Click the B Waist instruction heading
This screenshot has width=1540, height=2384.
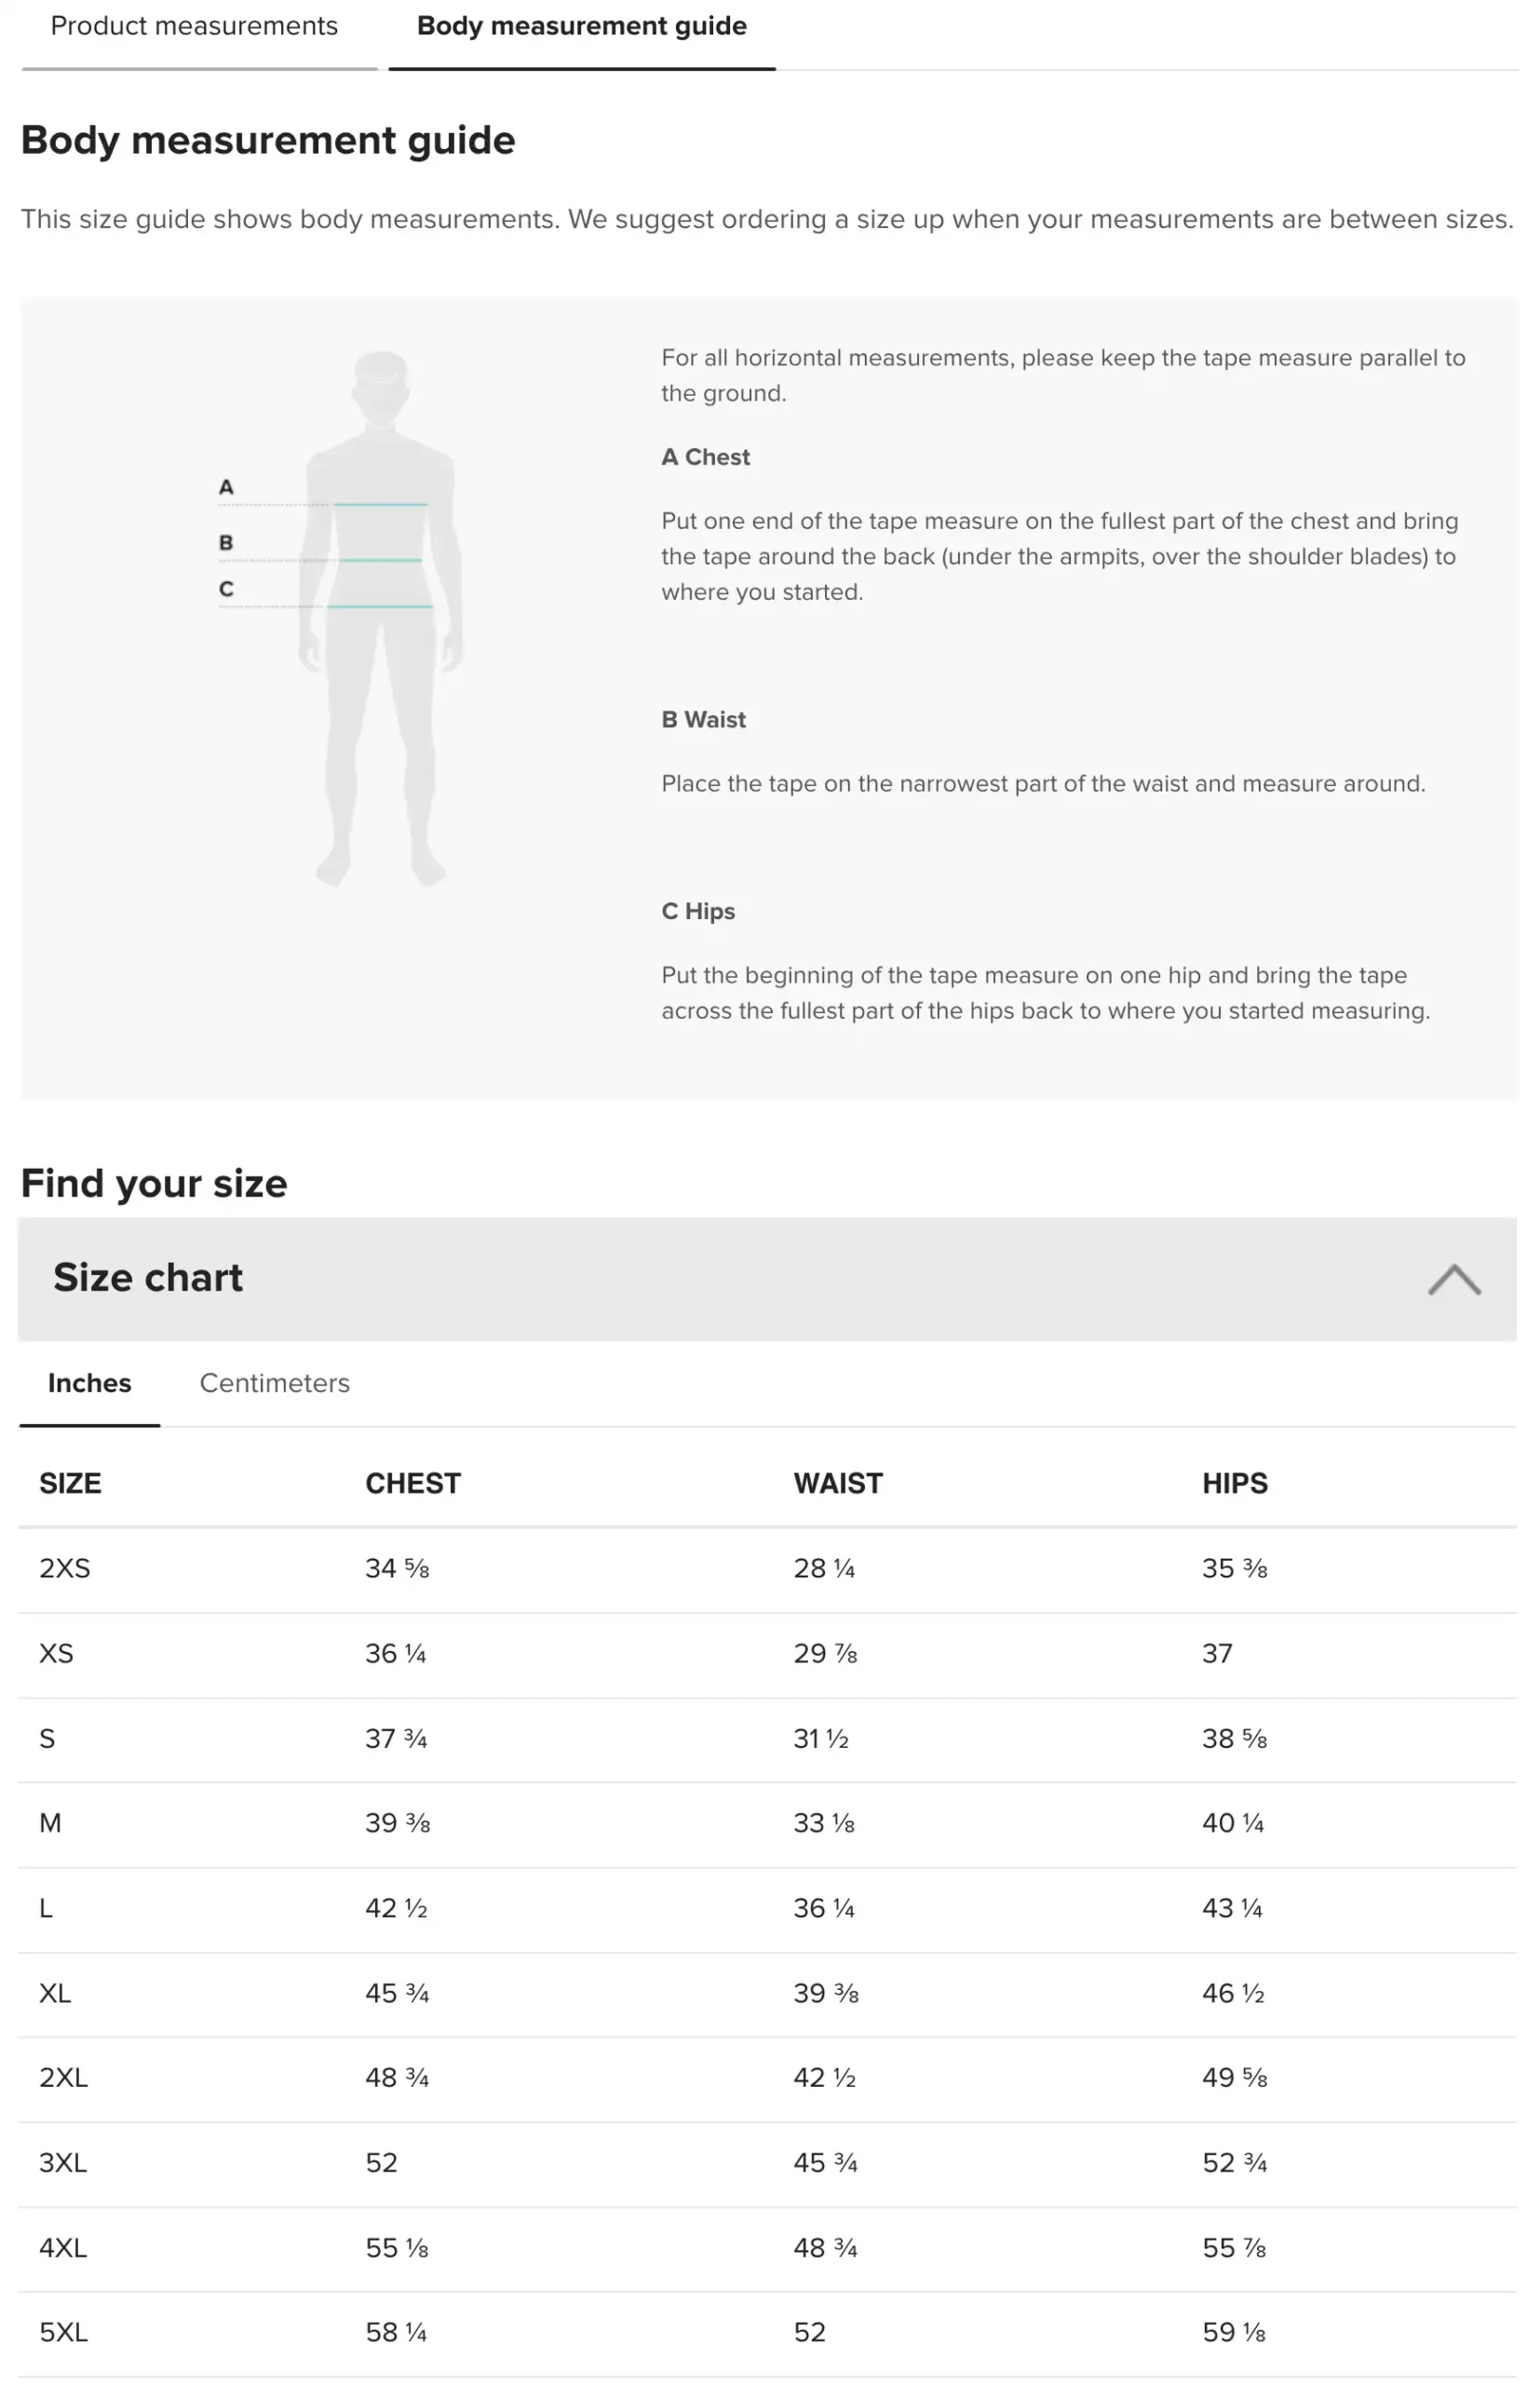[703, 720]
